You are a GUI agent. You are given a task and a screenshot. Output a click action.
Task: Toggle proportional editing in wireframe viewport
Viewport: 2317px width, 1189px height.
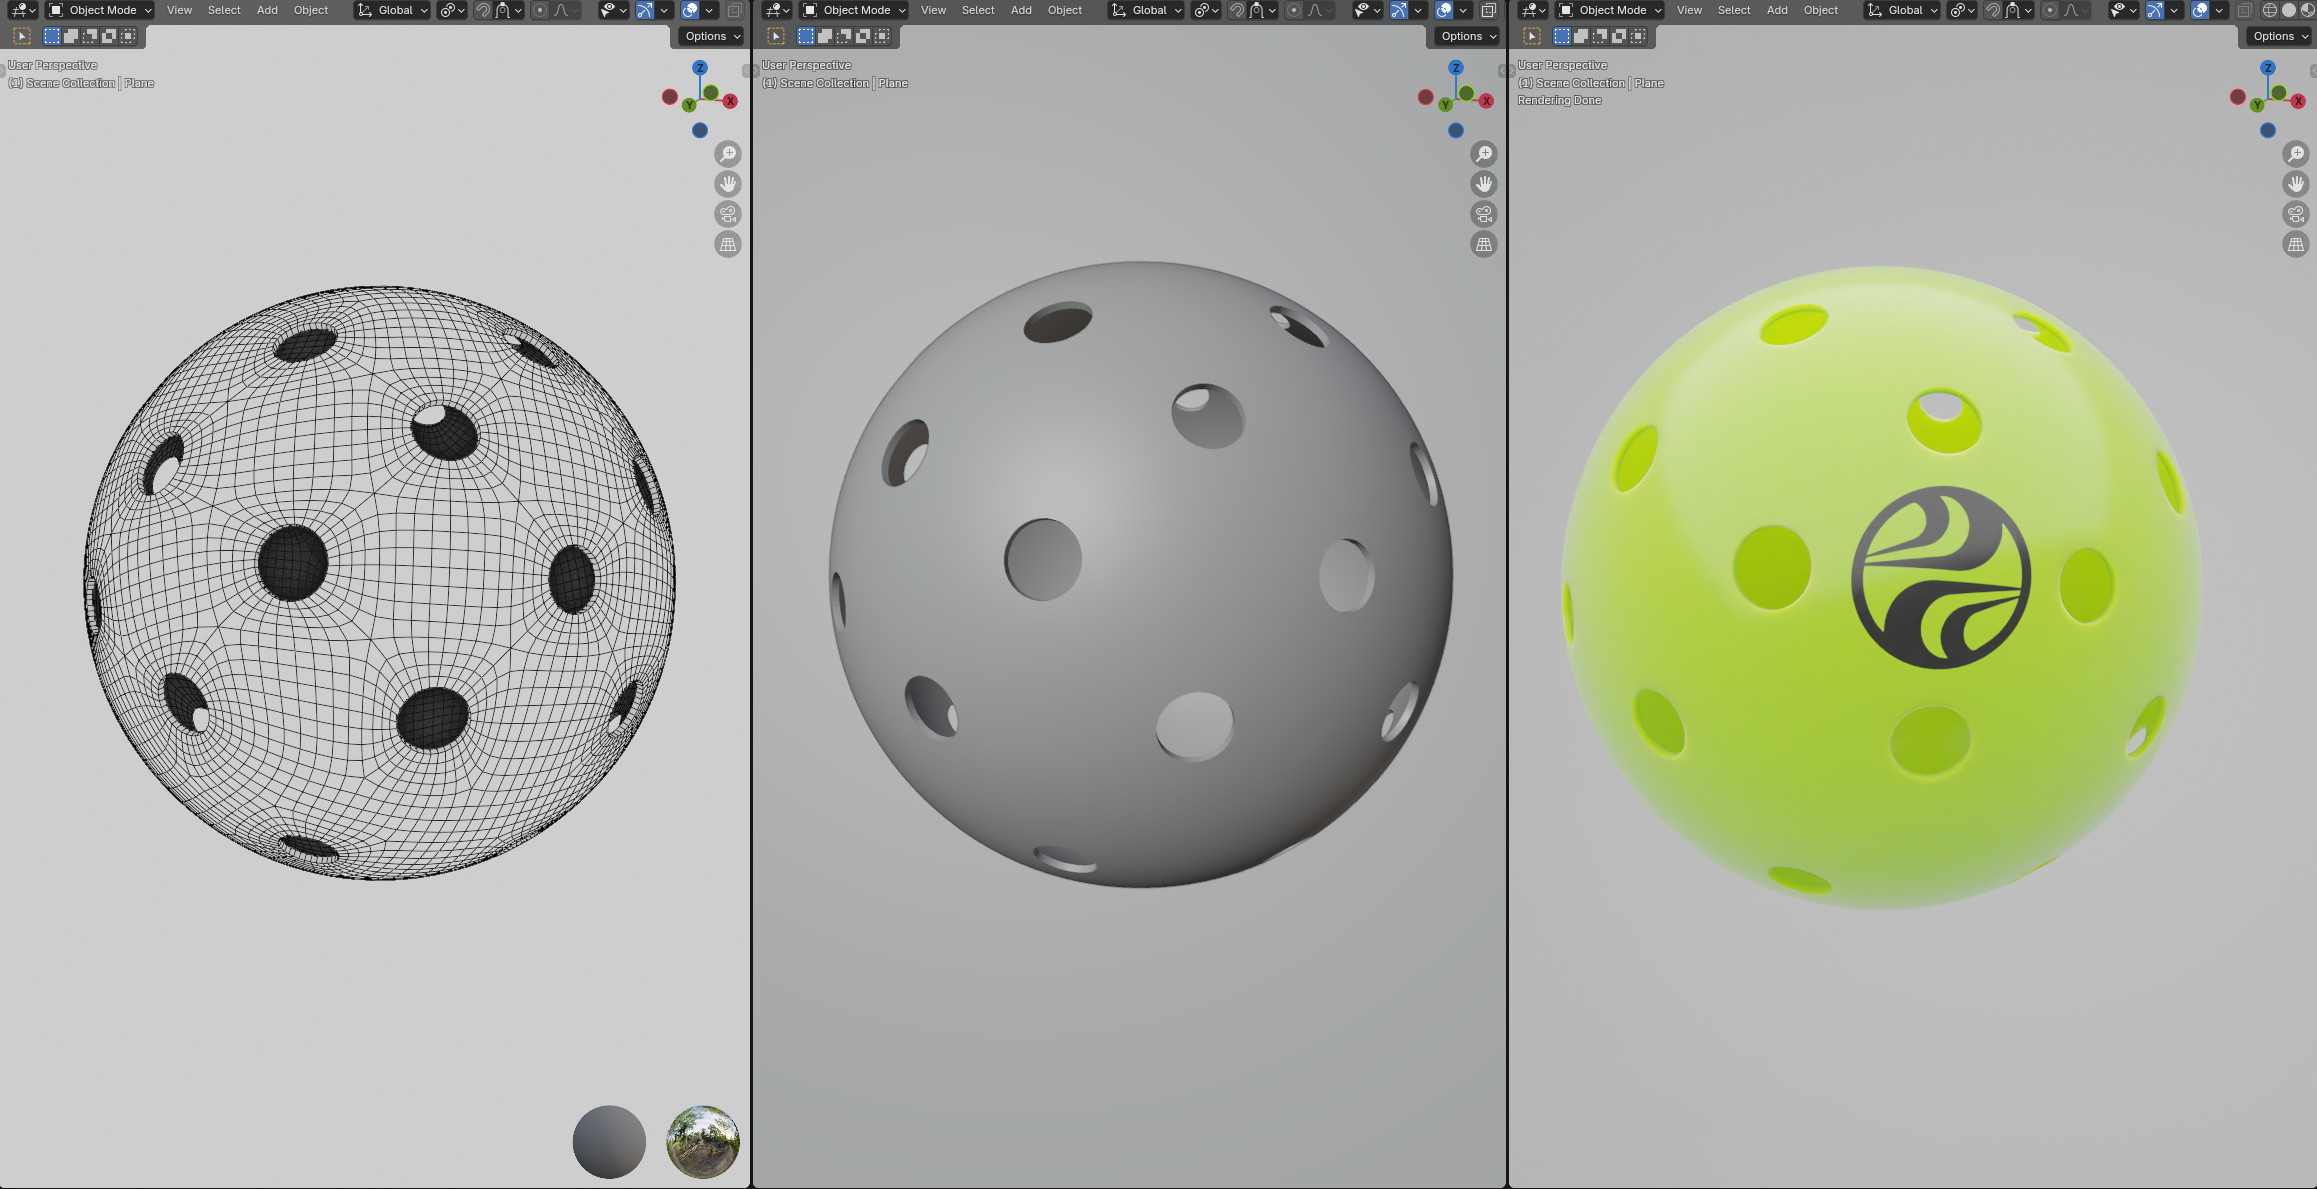coord(540,10)
